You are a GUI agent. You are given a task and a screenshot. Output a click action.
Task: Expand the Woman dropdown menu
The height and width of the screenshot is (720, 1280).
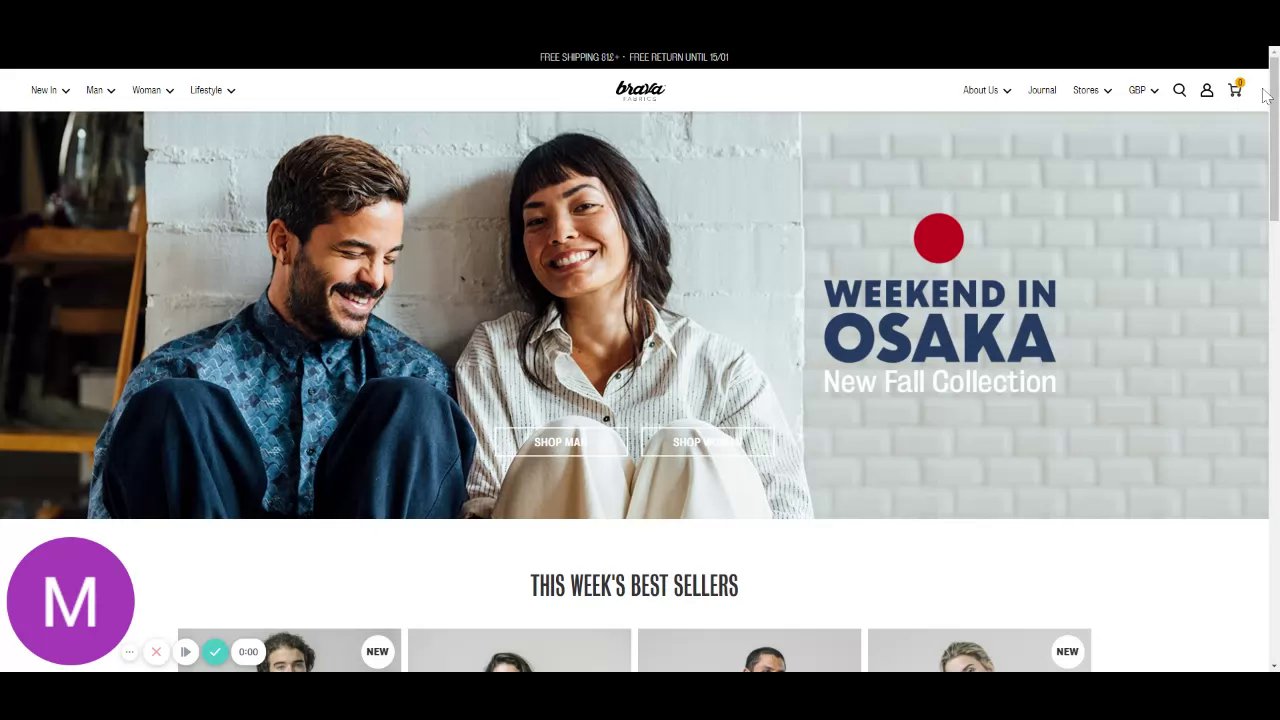tap(153, 90)
